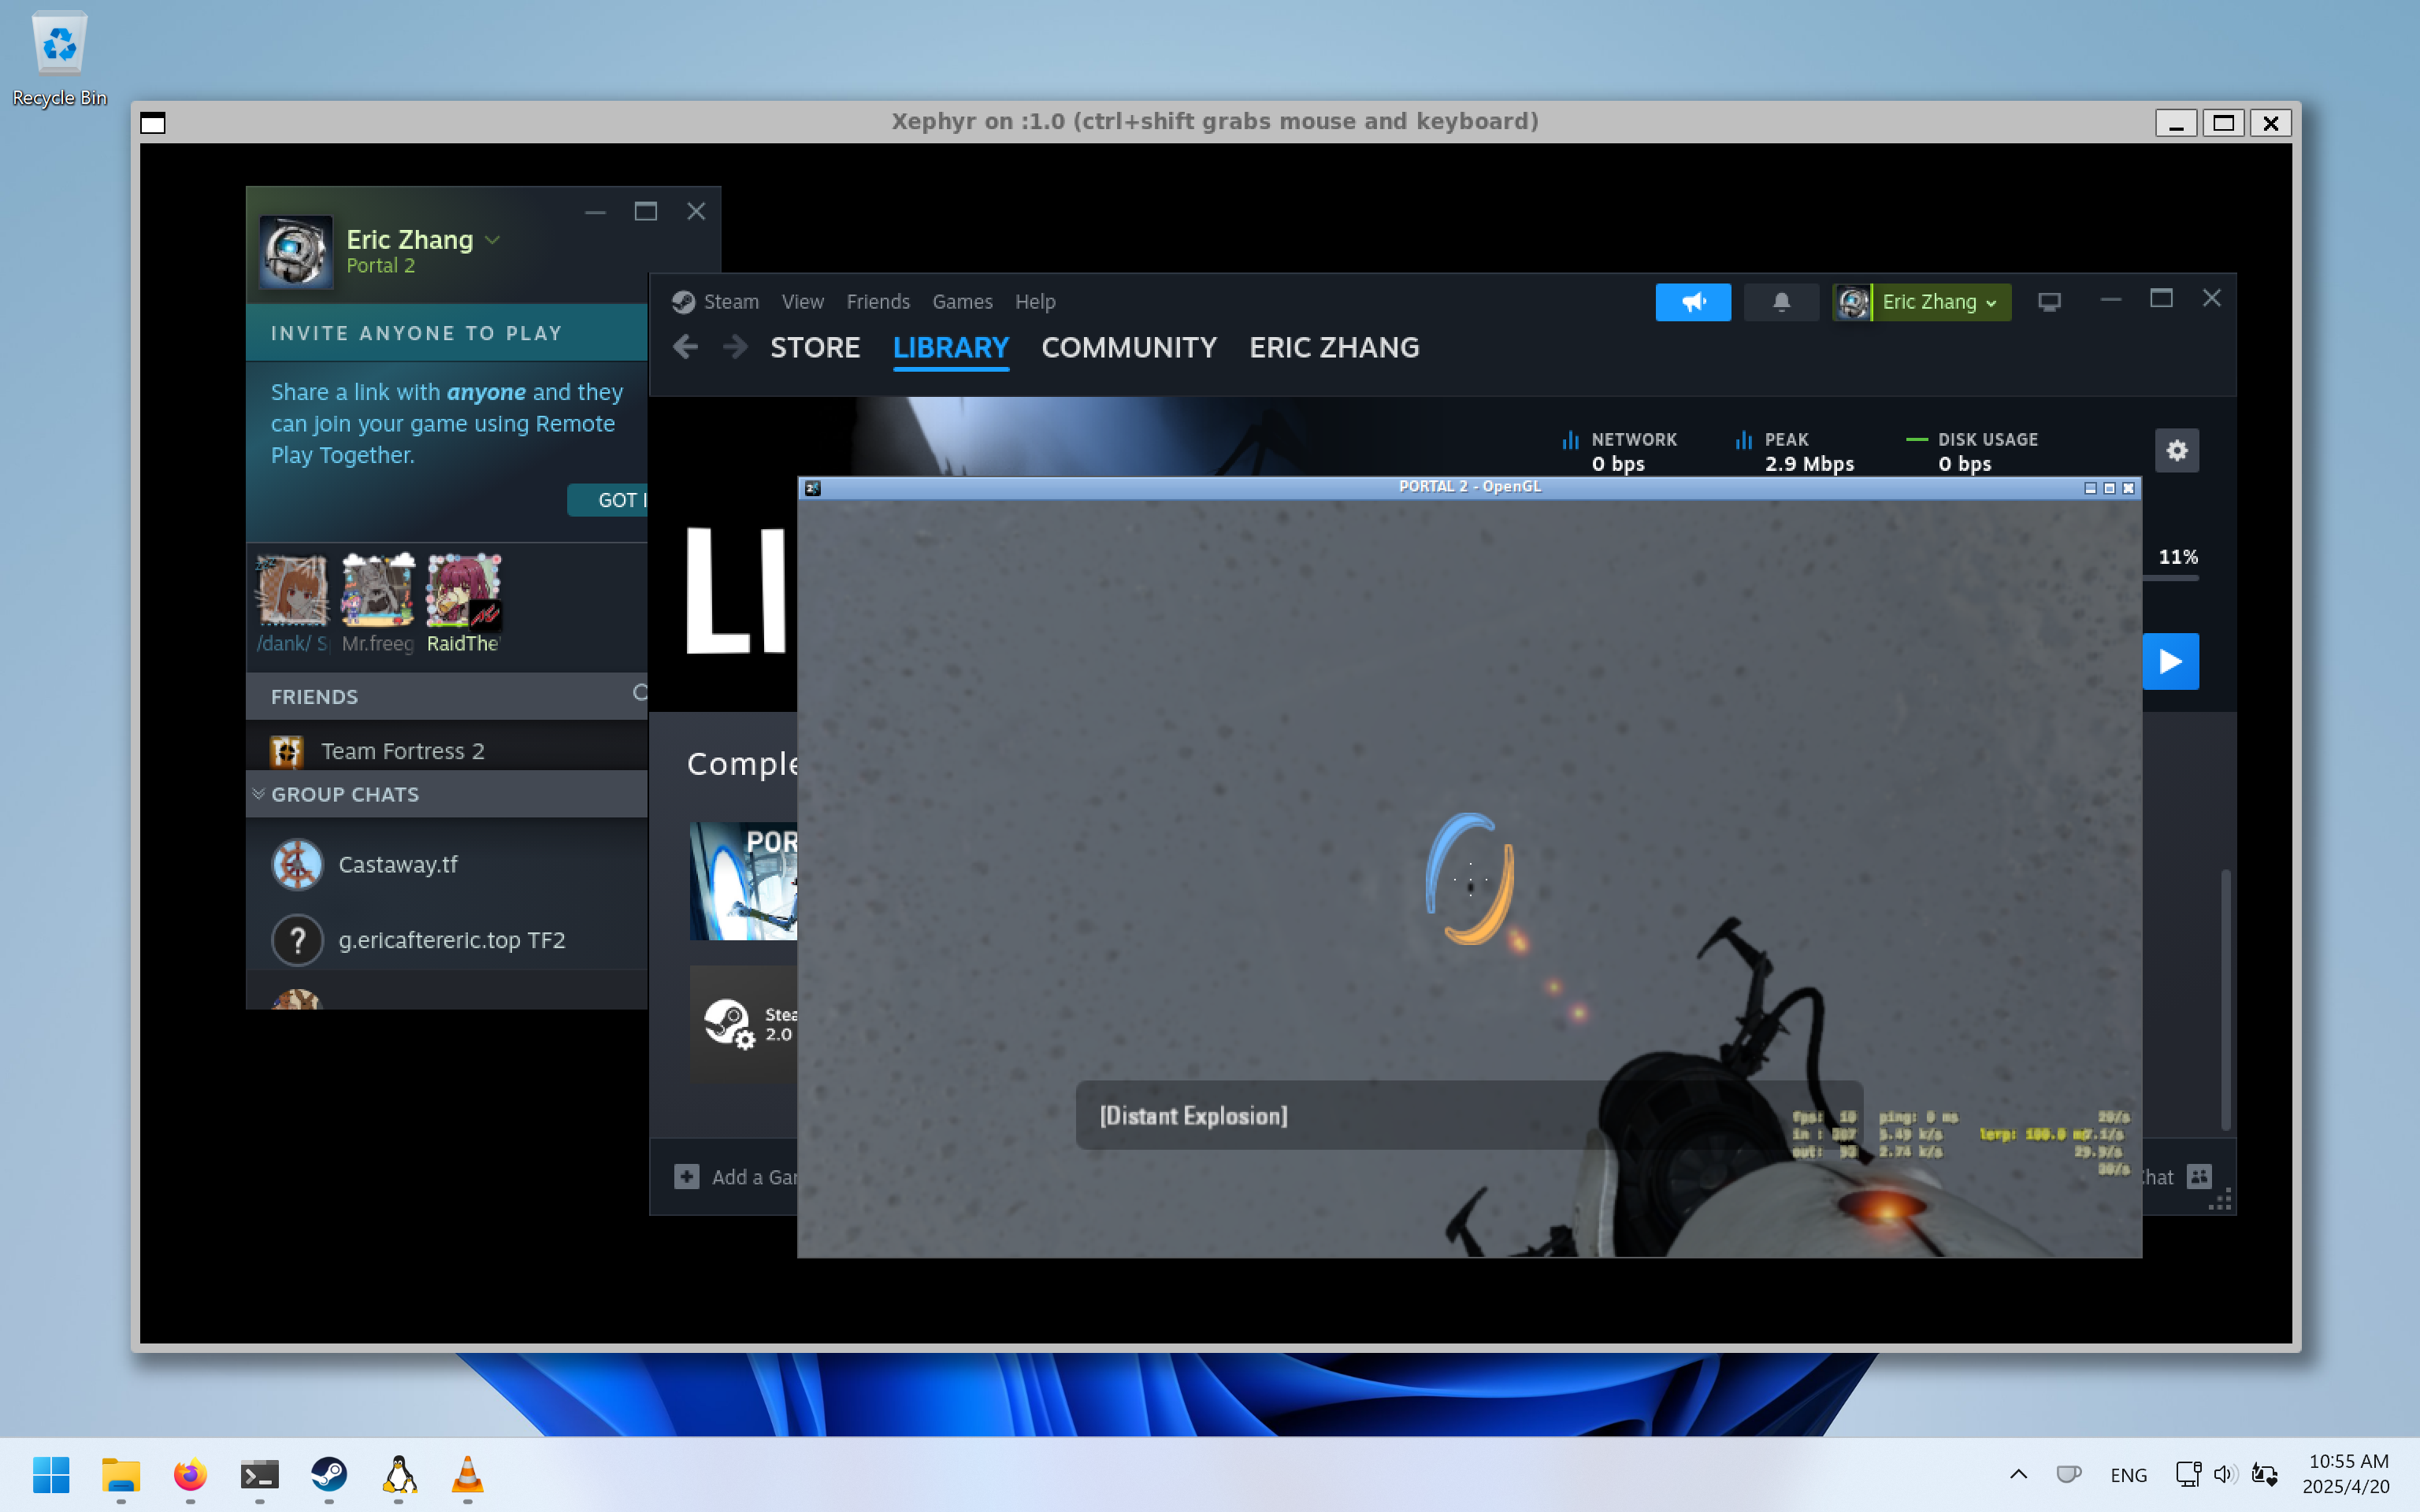2420x1512 pixels.
Task: Open the ERIC ZHANG profile tab
Action: click(x=1334, y=348)
